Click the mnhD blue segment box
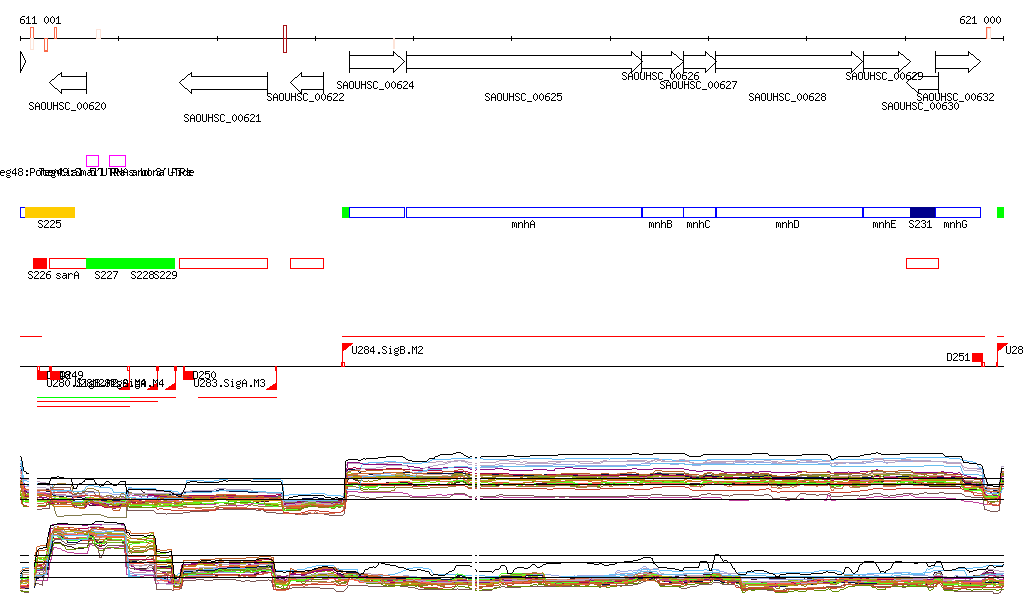 790,212
